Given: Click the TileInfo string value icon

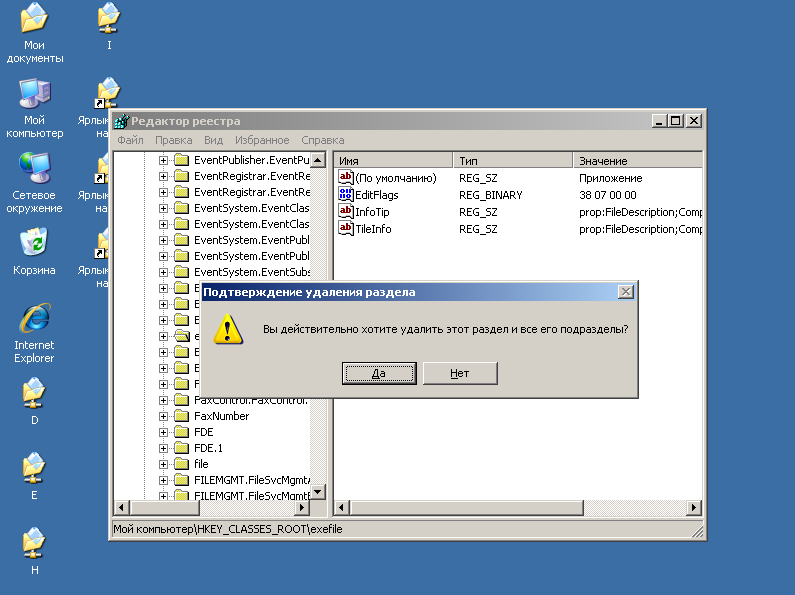Looking at the screenshot, I should (x=346, y=229).
